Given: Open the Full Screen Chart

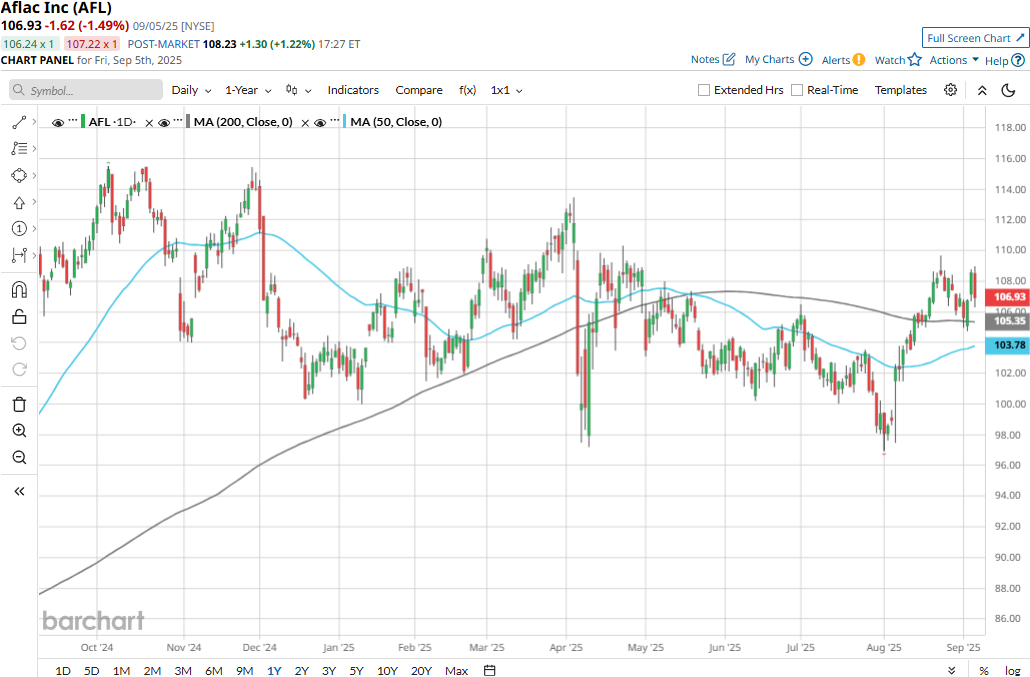Looking at the screenshot, I should 975,38.
